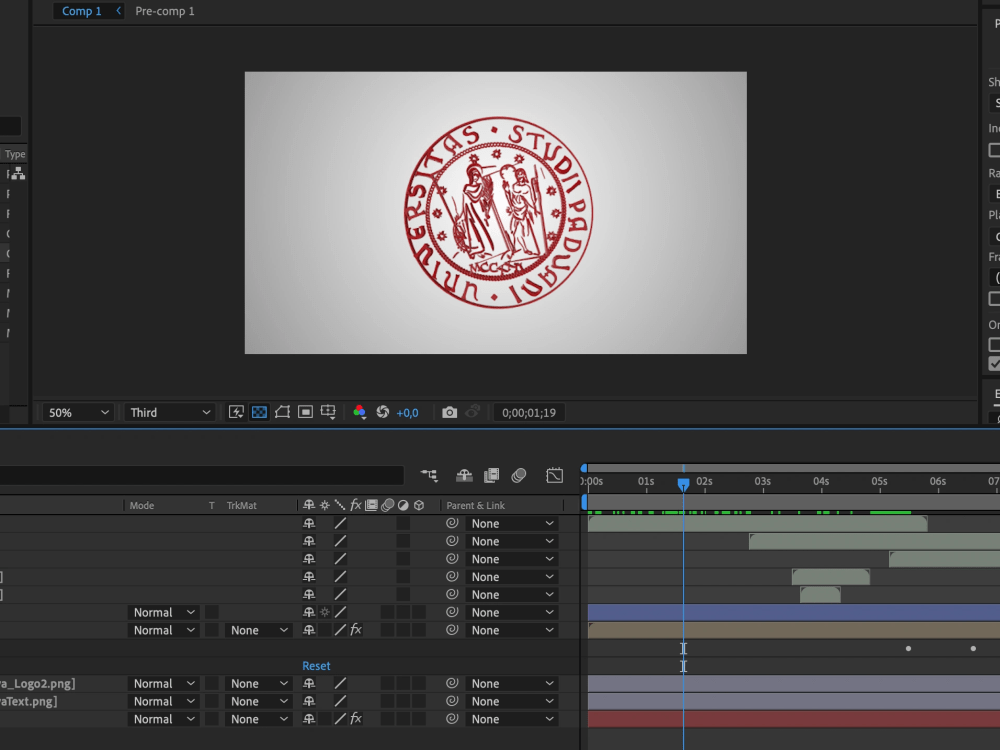The image size is (1000, 750).
Task: Open the 50% magnification dropdown
Action: [78, 413]
